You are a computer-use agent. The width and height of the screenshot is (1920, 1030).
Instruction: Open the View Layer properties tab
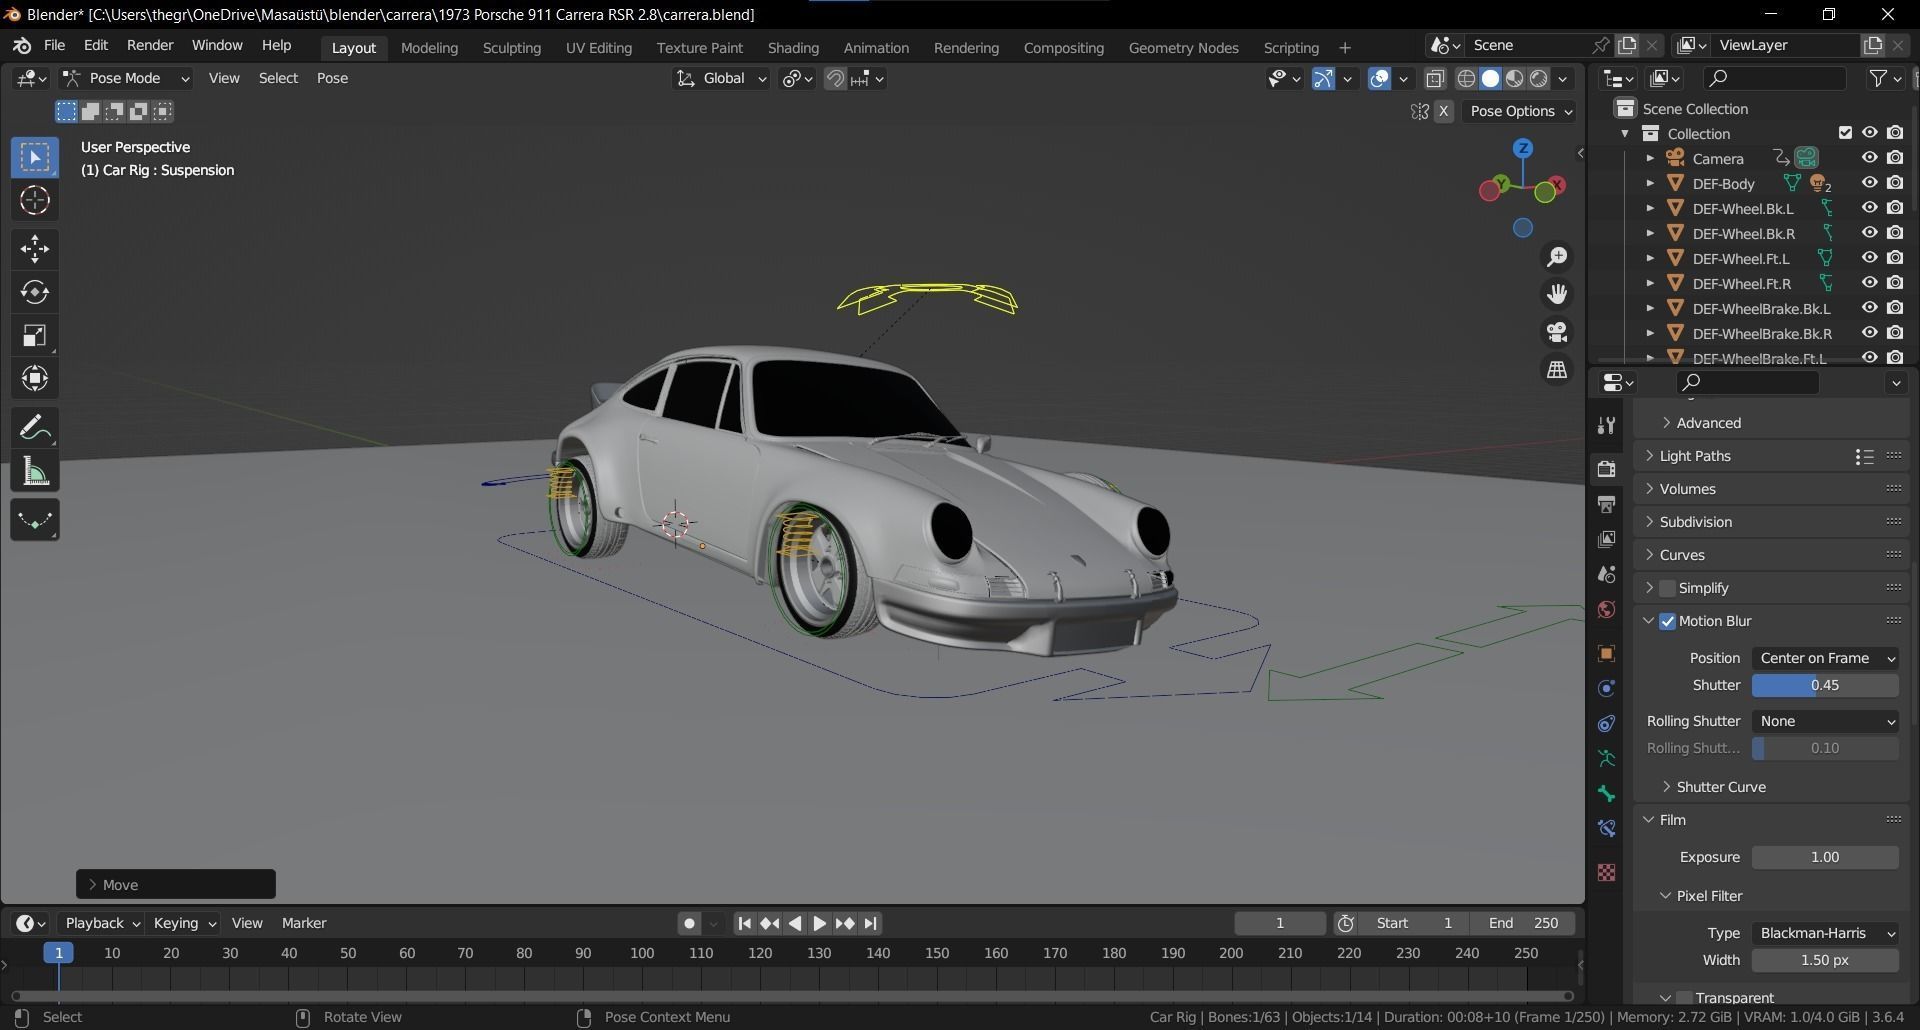[x=1607, y=539]
